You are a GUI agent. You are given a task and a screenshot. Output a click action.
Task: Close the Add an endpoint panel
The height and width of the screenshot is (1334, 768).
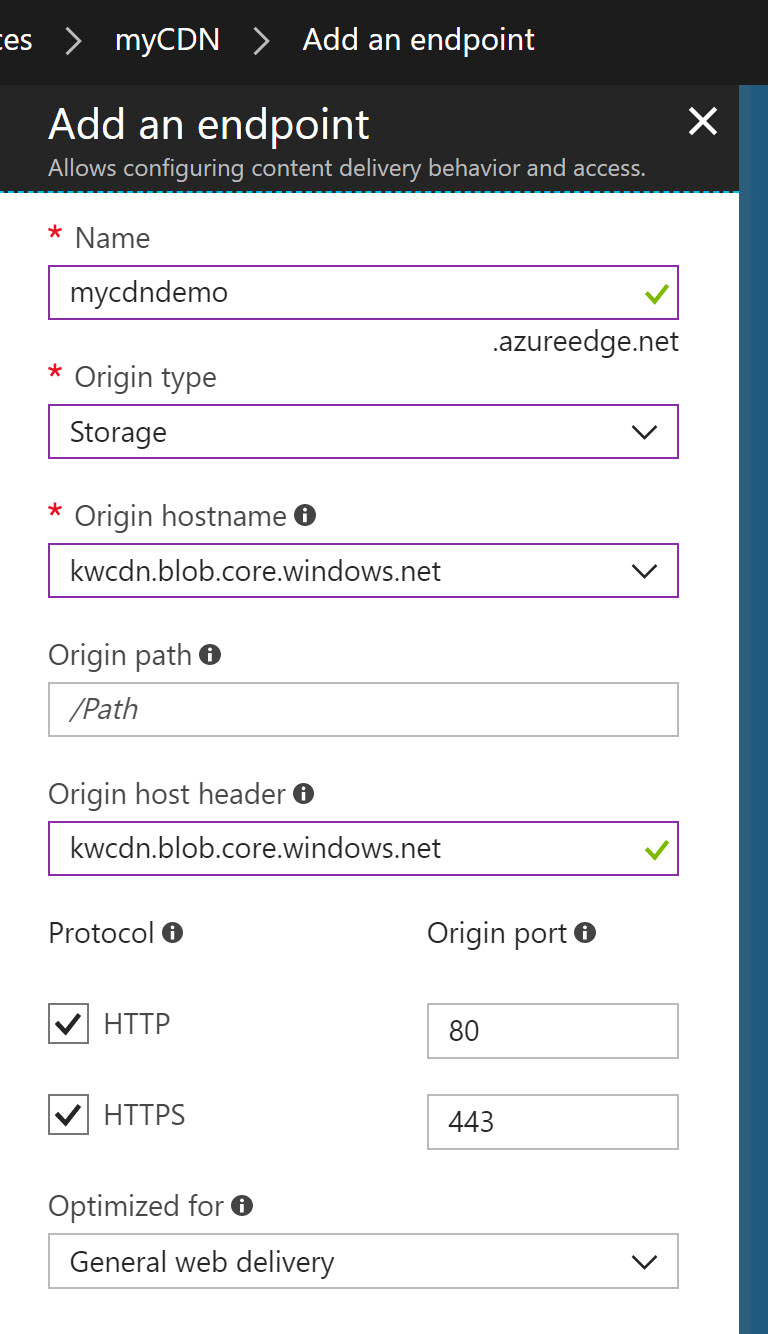point(703,122)
